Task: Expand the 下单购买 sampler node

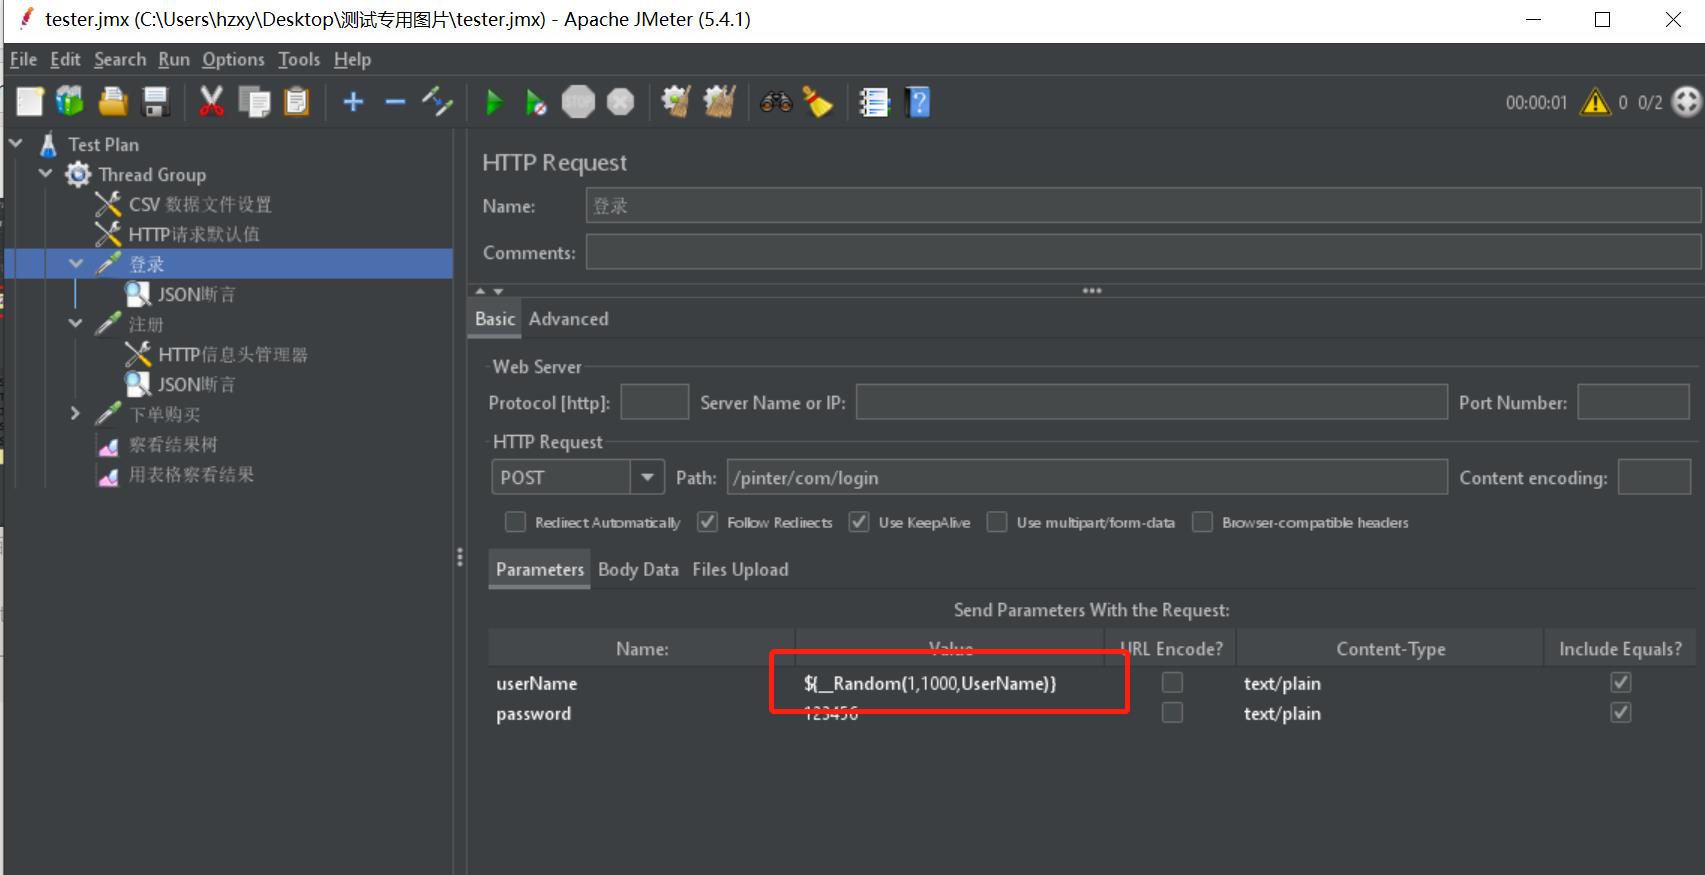Action: 76,413
